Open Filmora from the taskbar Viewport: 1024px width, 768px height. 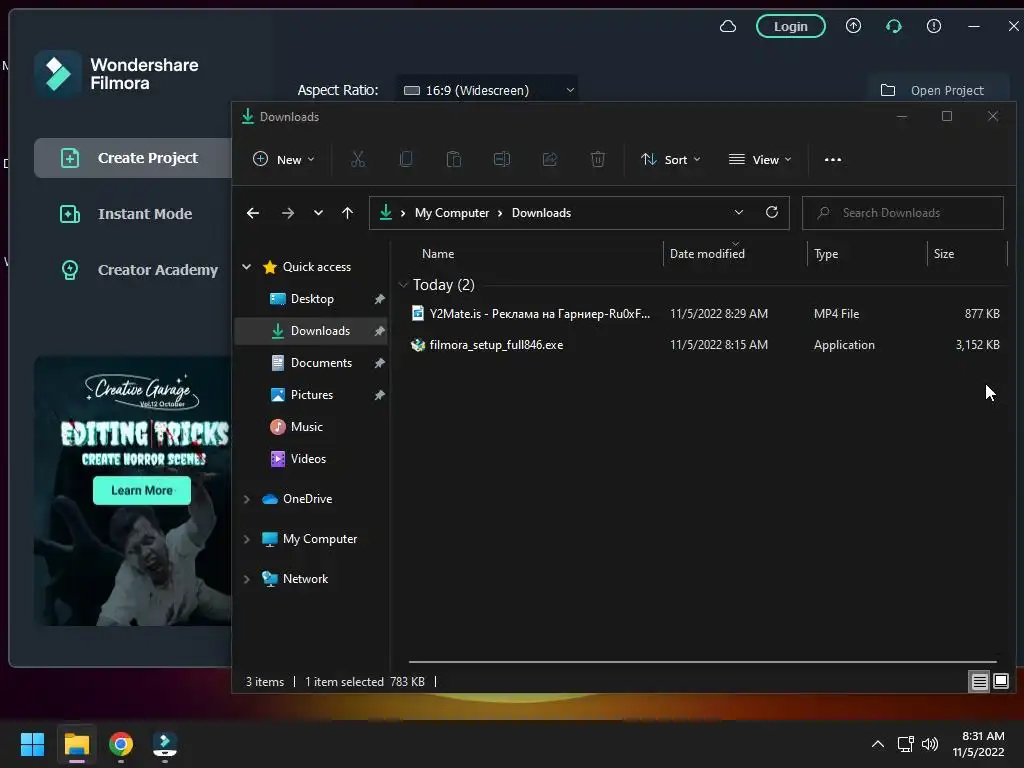[x=165, y=744]
